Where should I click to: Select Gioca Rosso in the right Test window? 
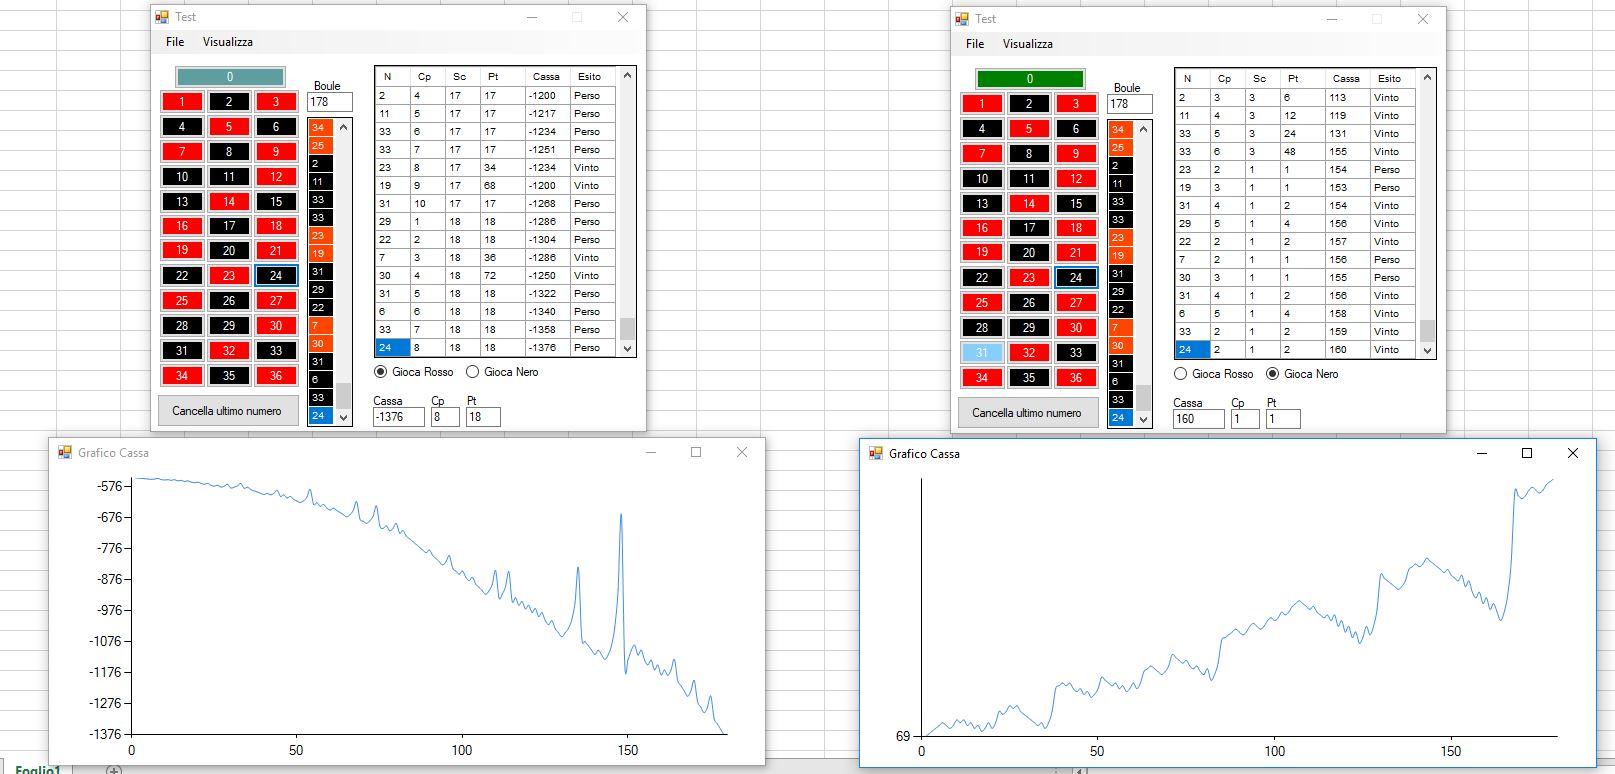click(x=1181, y=374)
